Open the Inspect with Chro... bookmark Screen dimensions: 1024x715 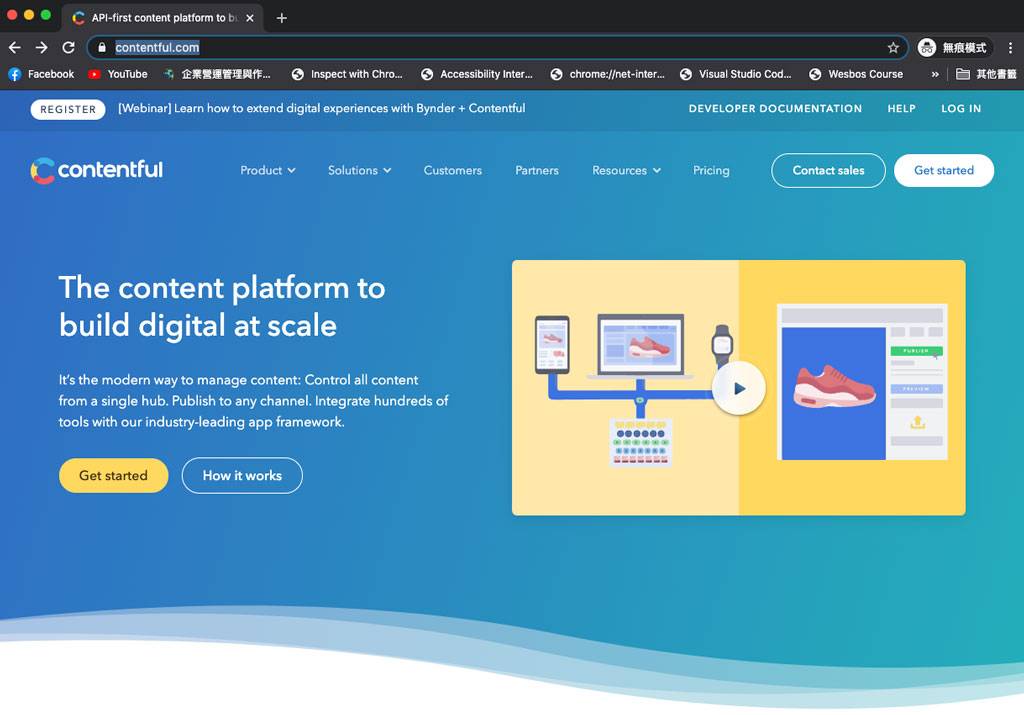tap(347, 74)
